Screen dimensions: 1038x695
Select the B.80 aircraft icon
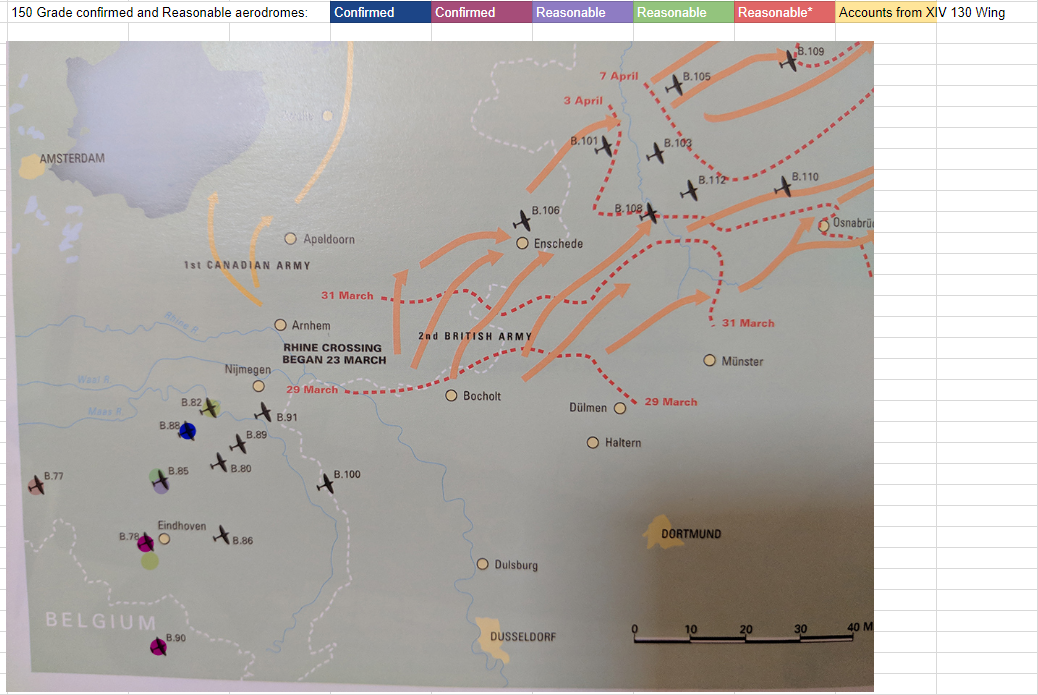(x=219, y=462)
